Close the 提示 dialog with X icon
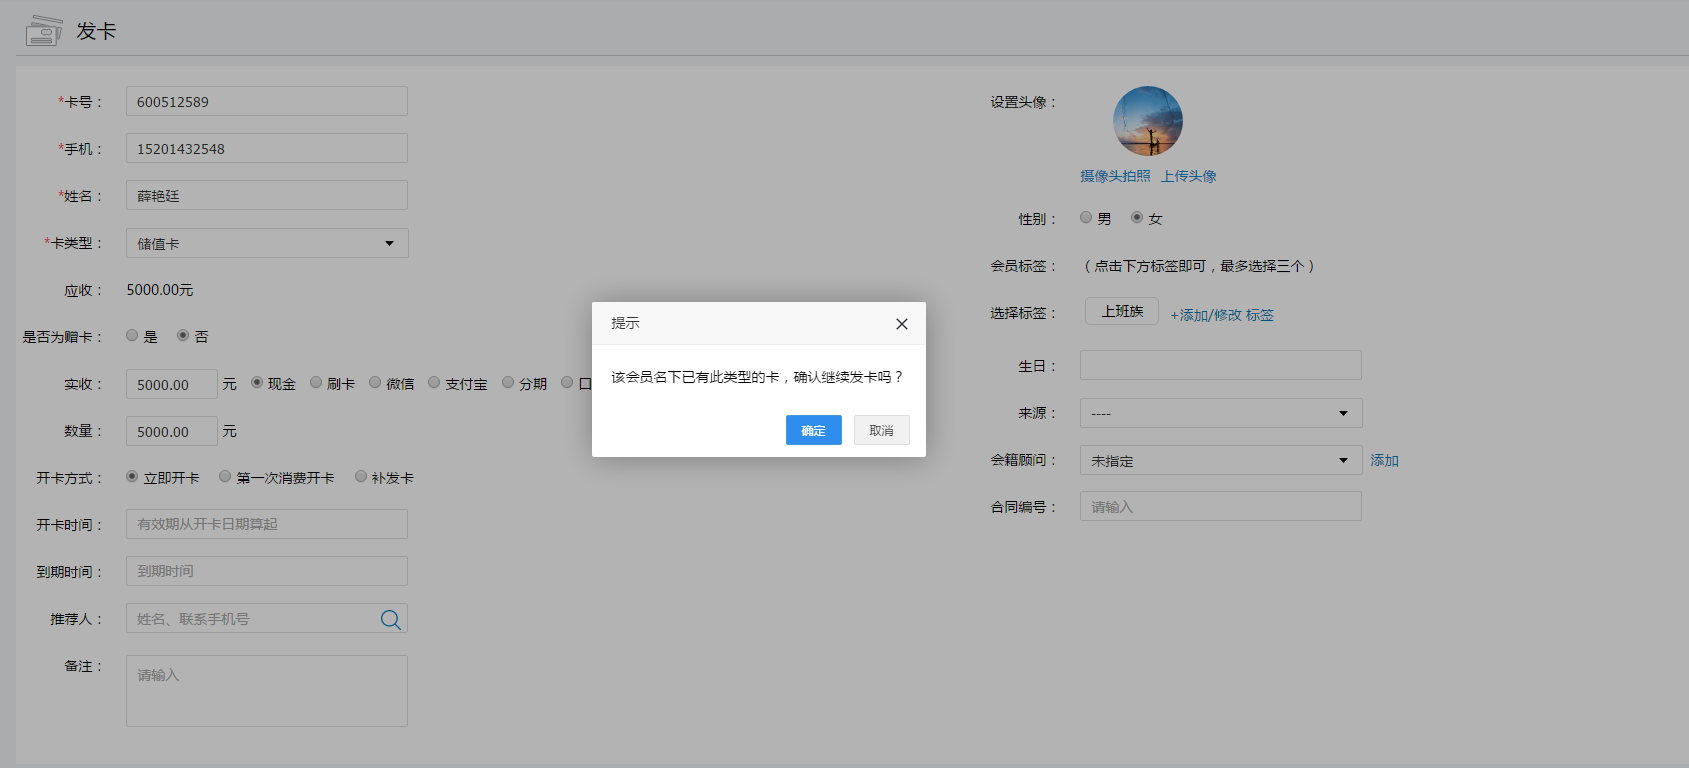1689x768 pixels. [901, 324]
